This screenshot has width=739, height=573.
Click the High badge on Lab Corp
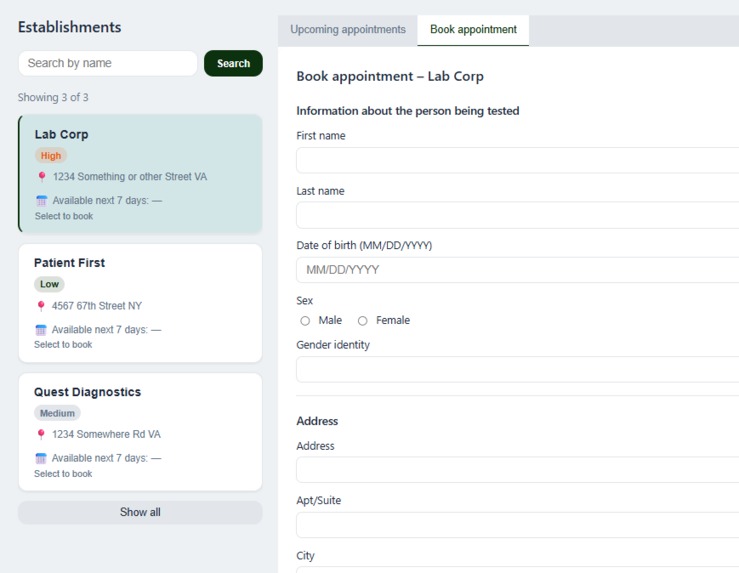click(x=51, y=156)
